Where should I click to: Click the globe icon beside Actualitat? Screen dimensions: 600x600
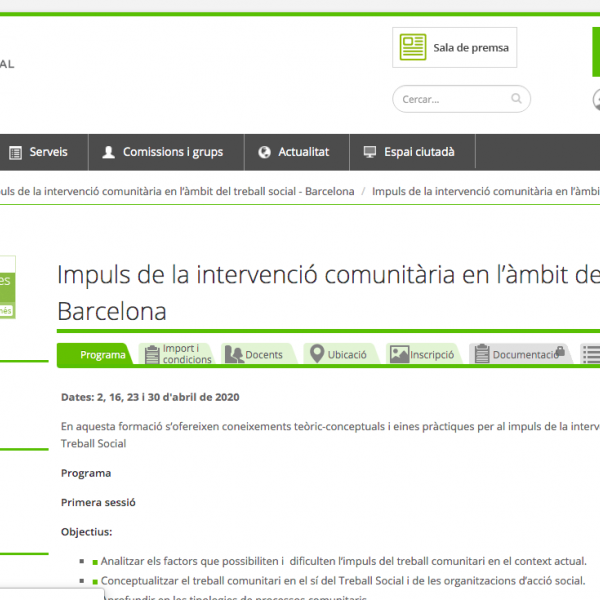tap(264, 152)
